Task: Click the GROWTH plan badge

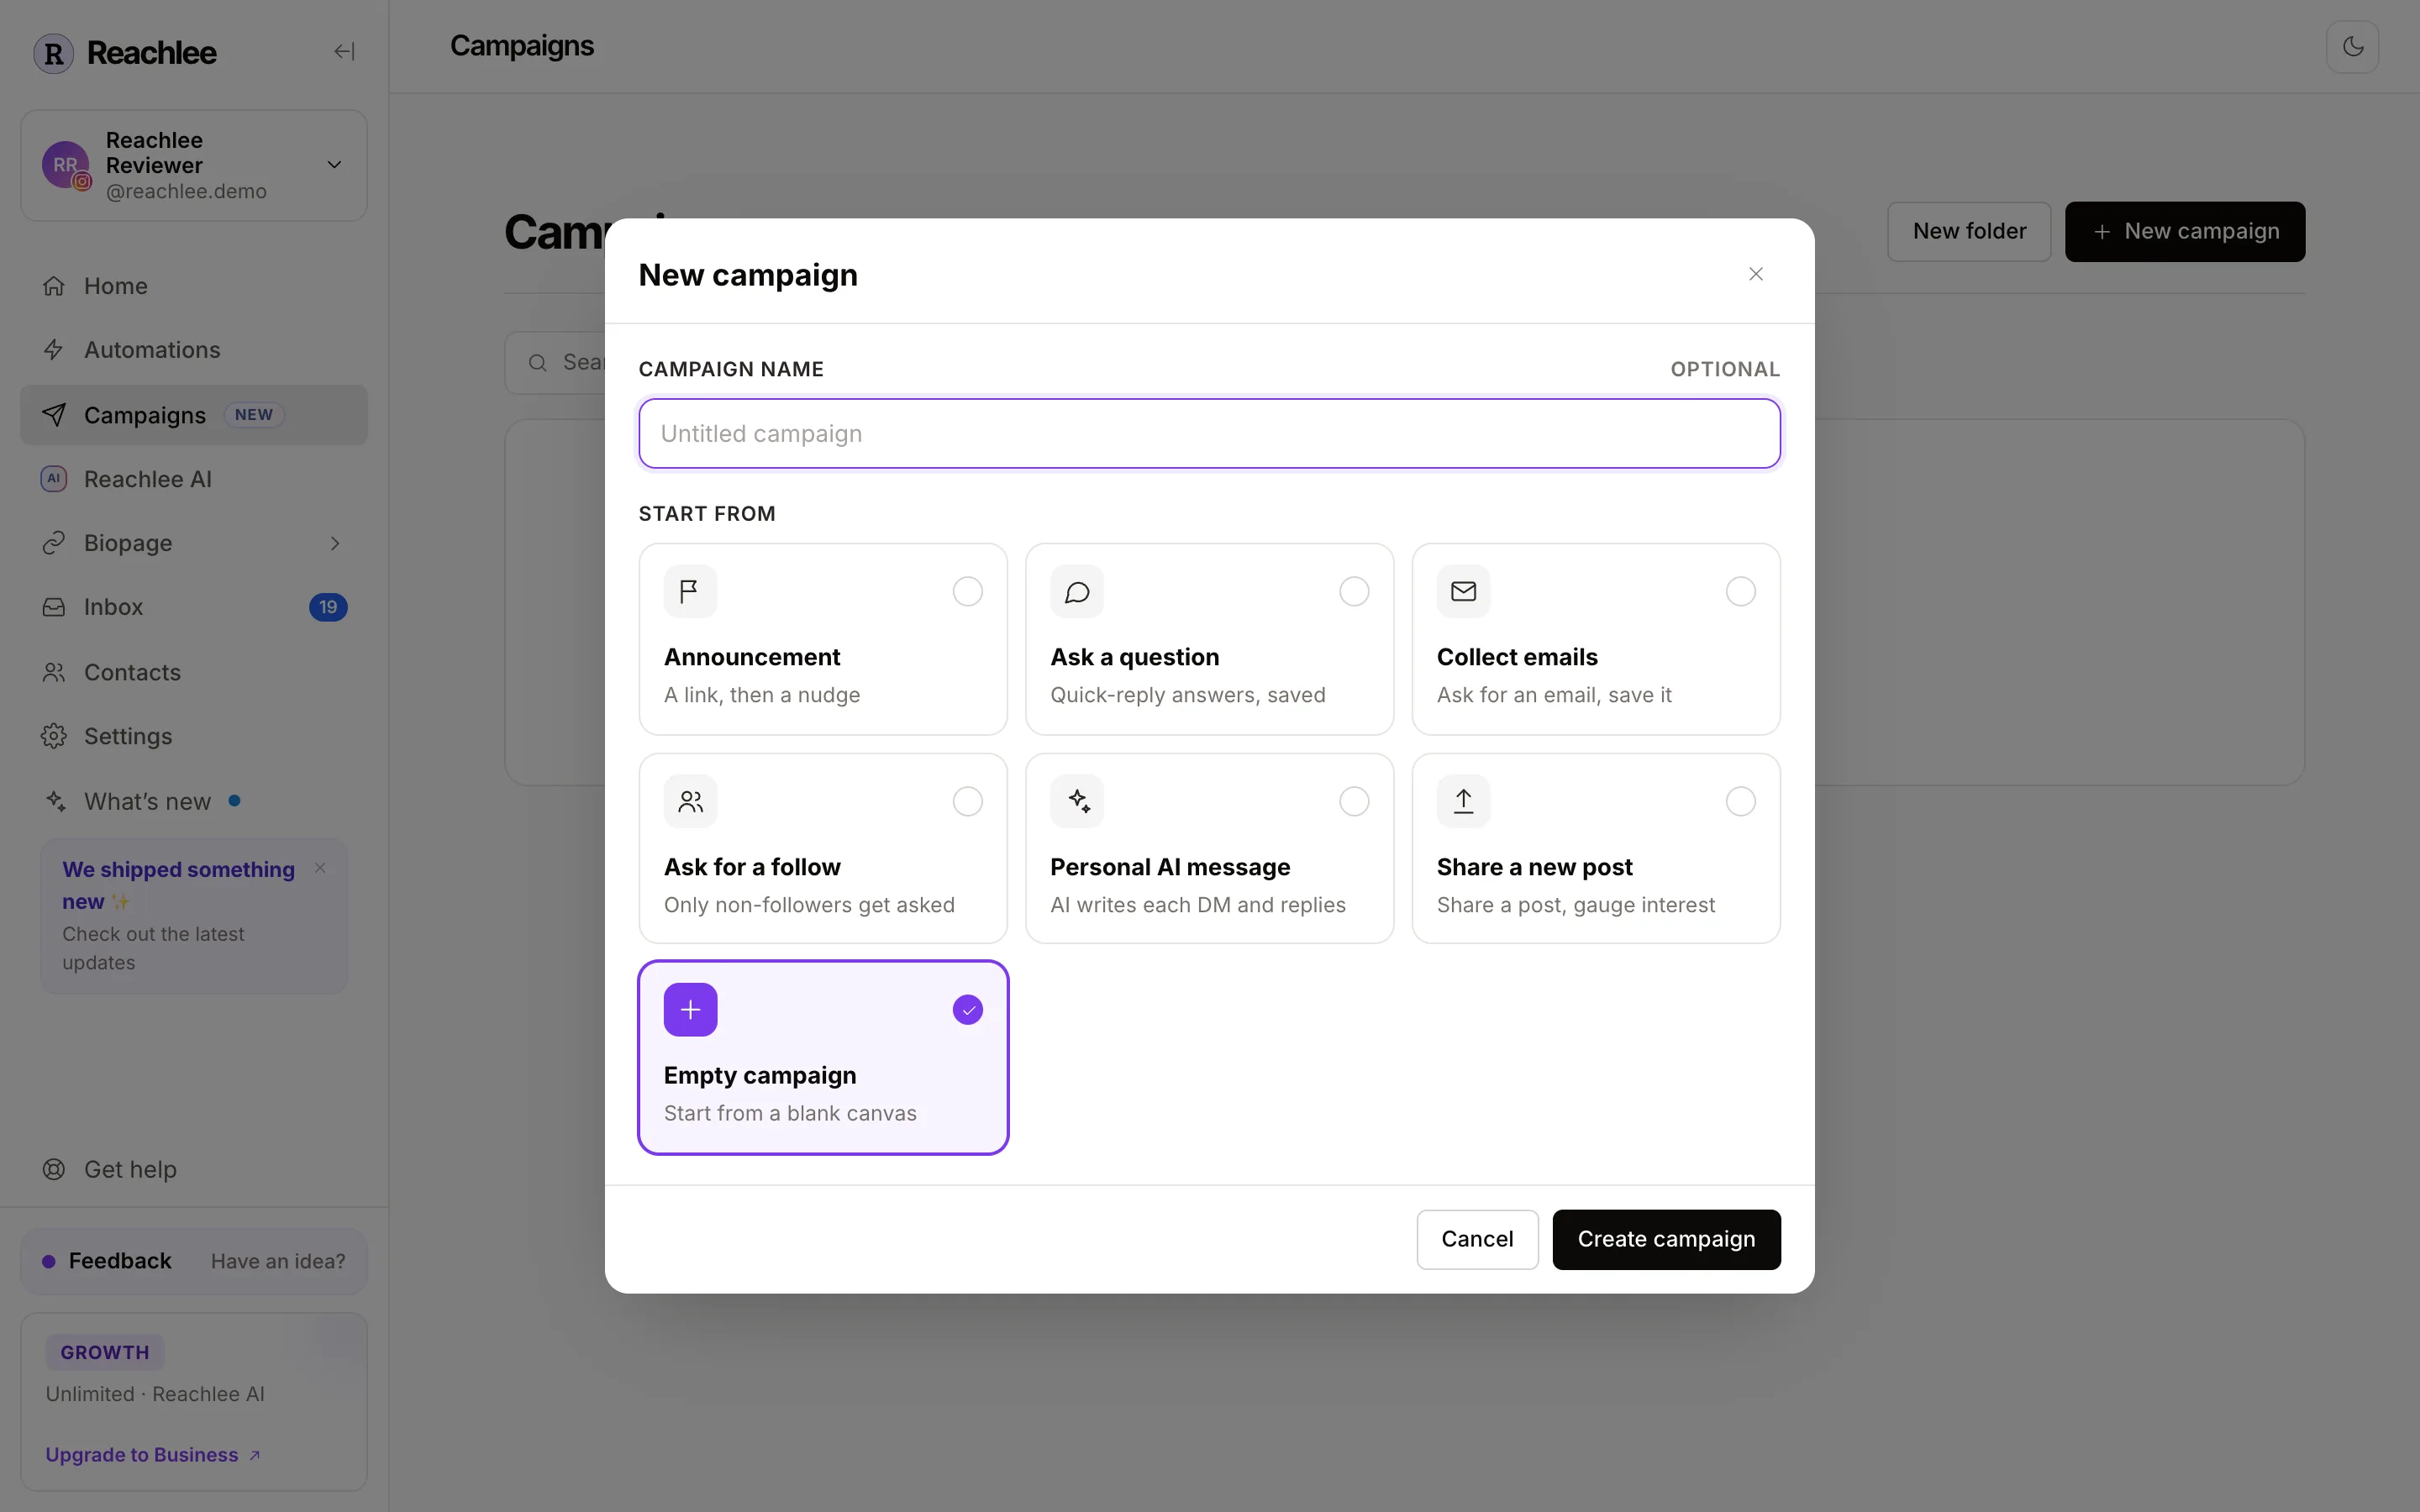Action: click(105, 1352)
